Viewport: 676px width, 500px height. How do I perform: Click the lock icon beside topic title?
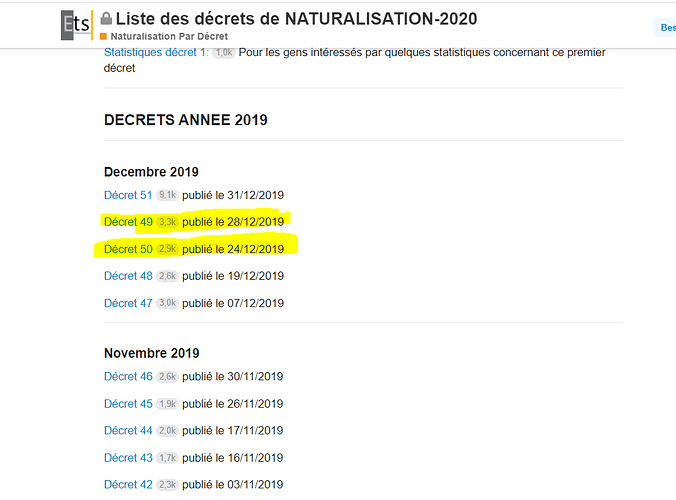pos(106,19)
